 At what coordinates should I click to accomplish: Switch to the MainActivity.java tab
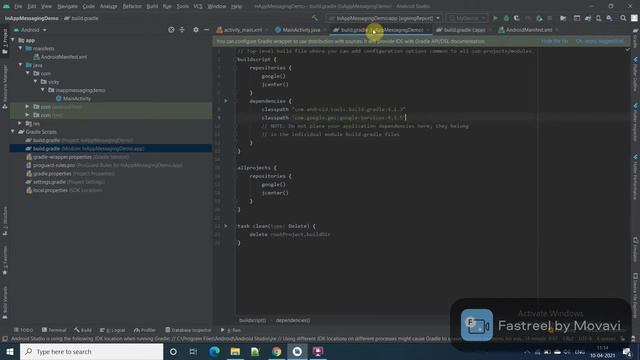coord(301,30)
